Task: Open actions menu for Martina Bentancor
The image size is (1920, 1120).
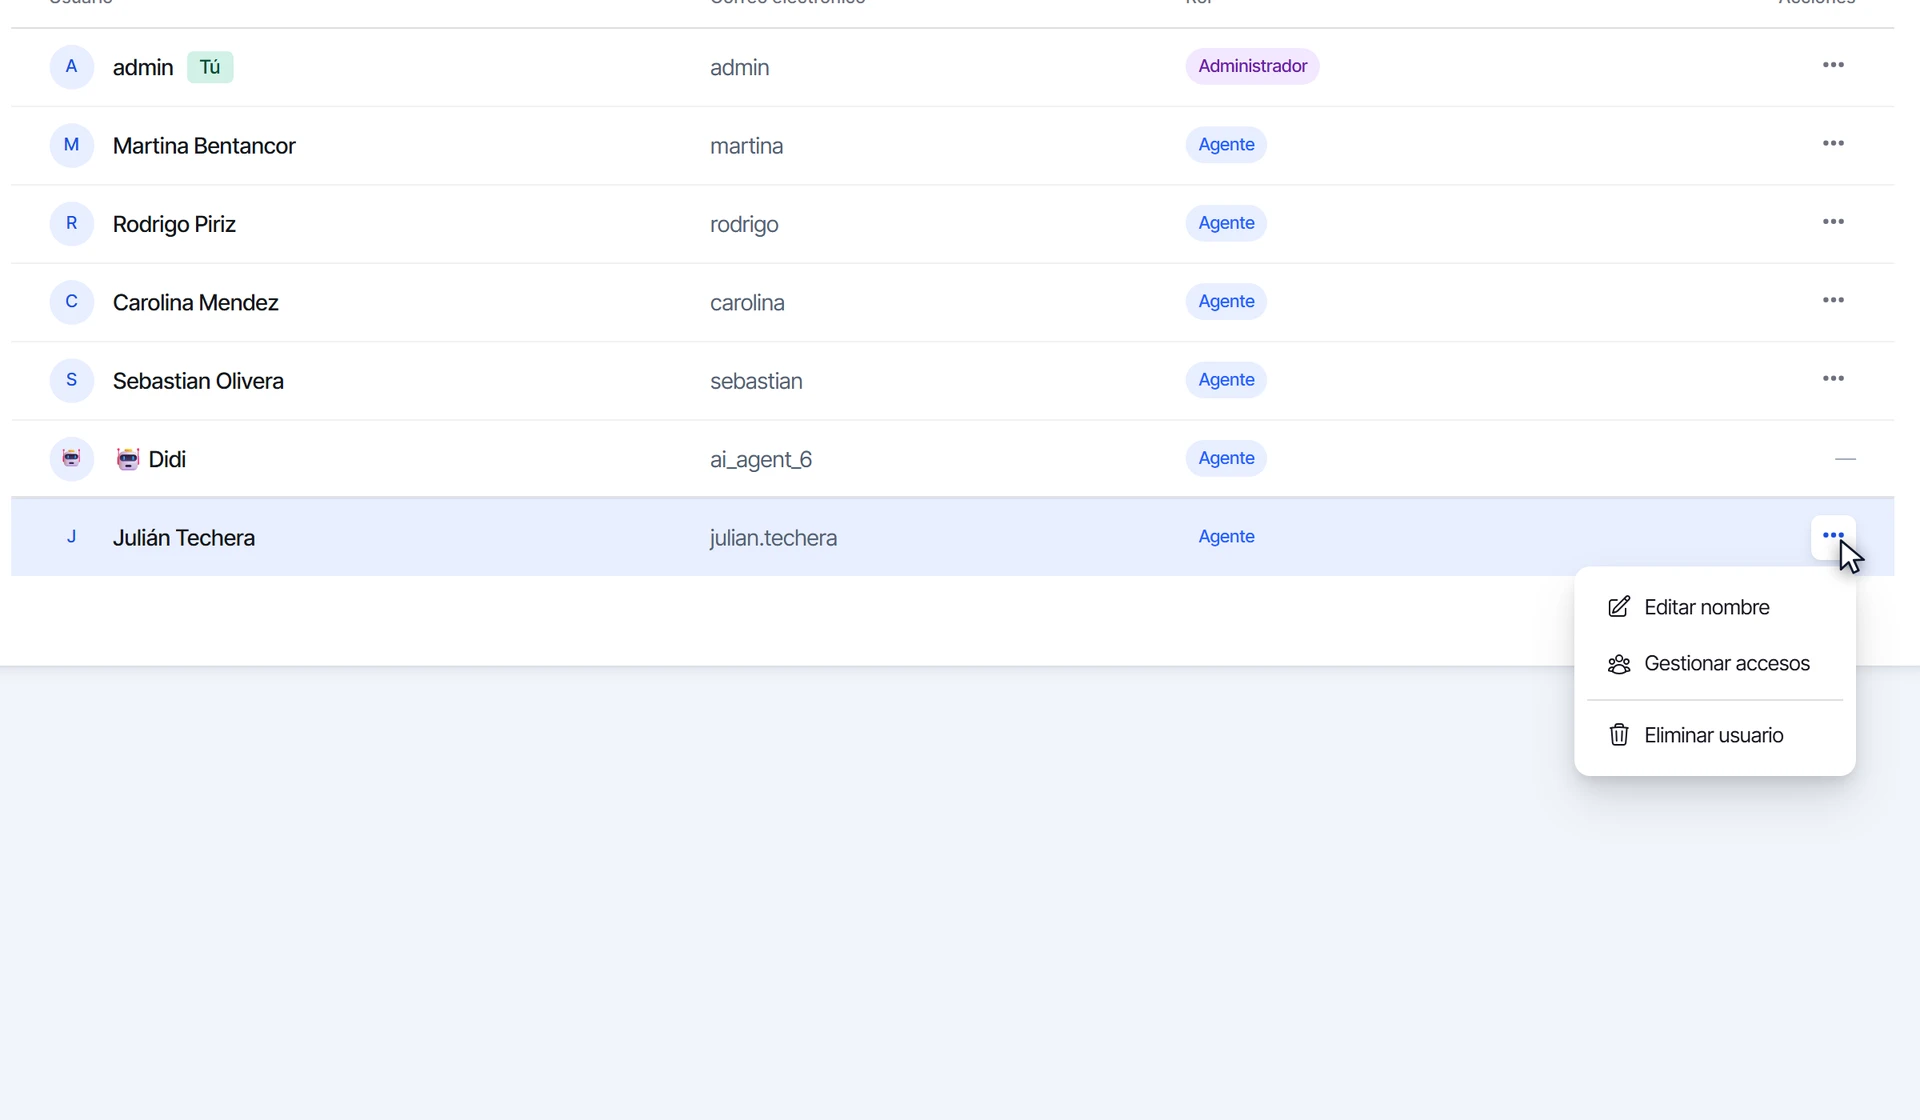Action: coord(1833,144)
